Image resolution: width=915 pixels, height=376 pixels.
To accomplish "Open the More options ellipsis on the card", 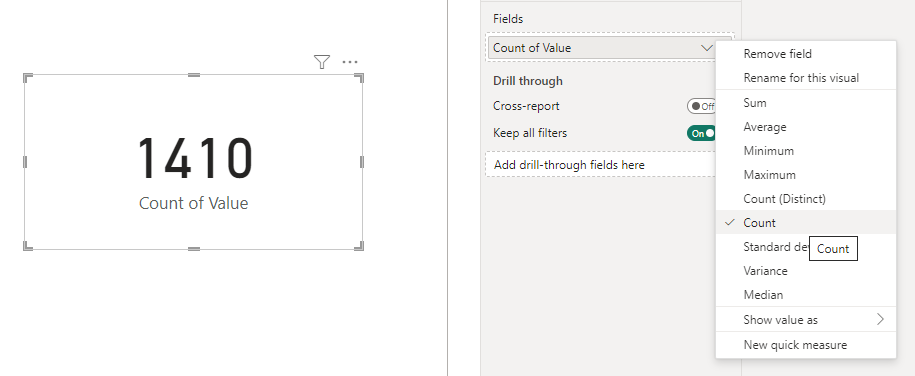I will pos(350,62).
